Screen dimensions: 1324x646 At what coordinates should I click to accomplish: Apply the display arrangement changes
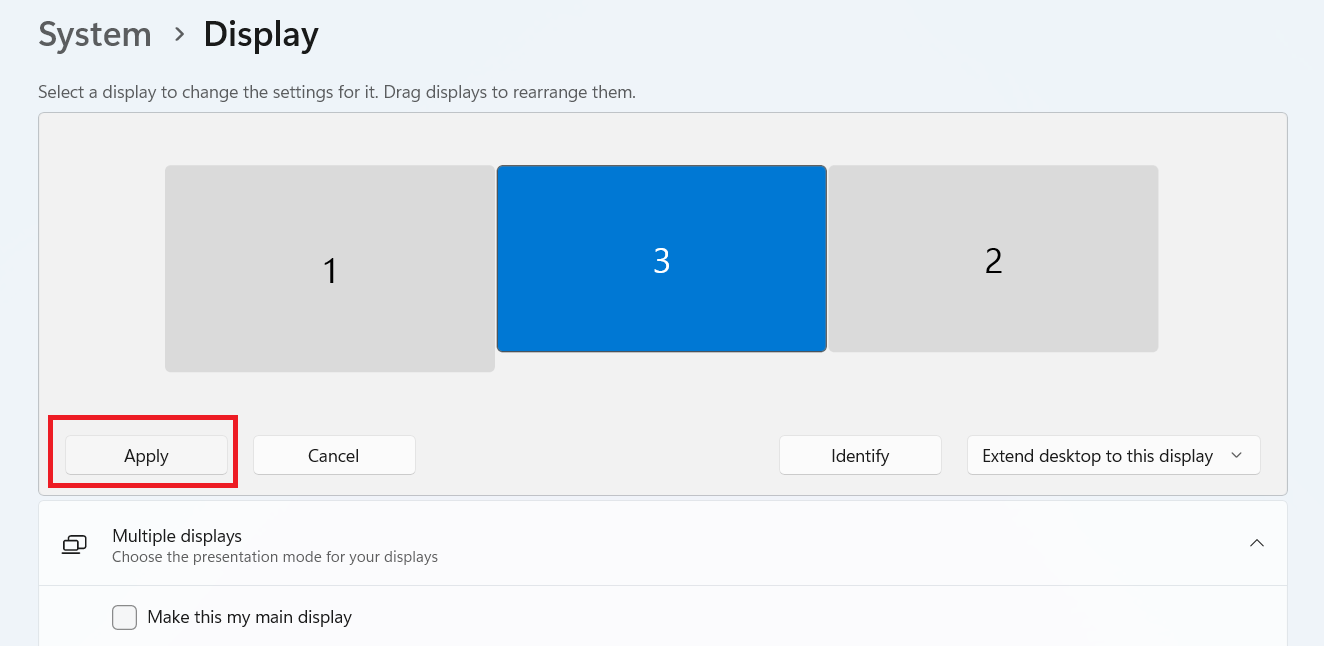click(146, 456)
